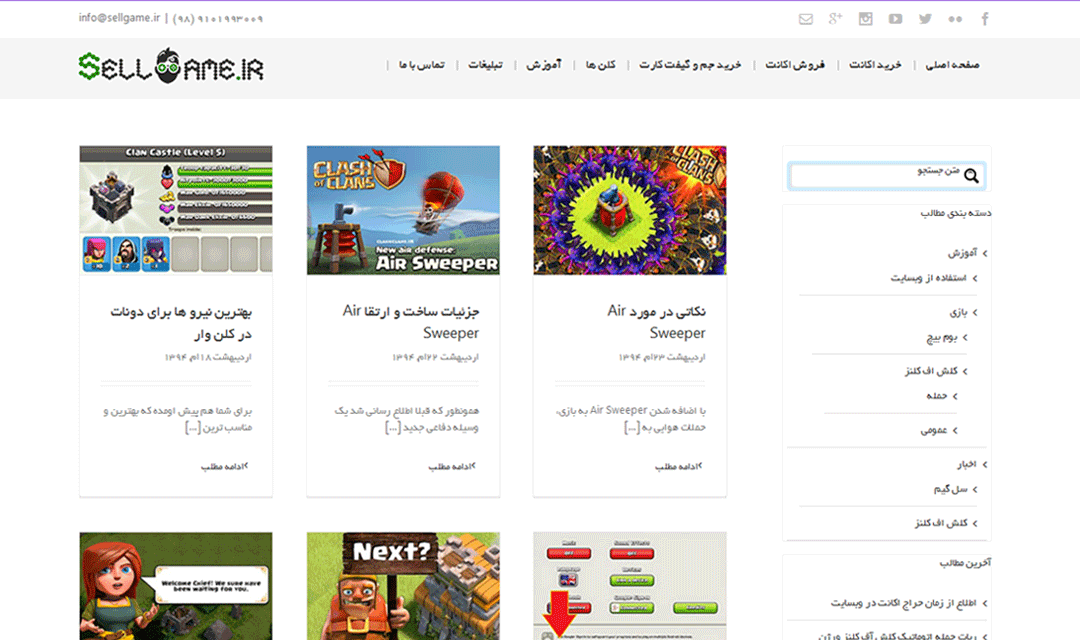Open the آموزش category in the sidebar

[x=962, y=254]
